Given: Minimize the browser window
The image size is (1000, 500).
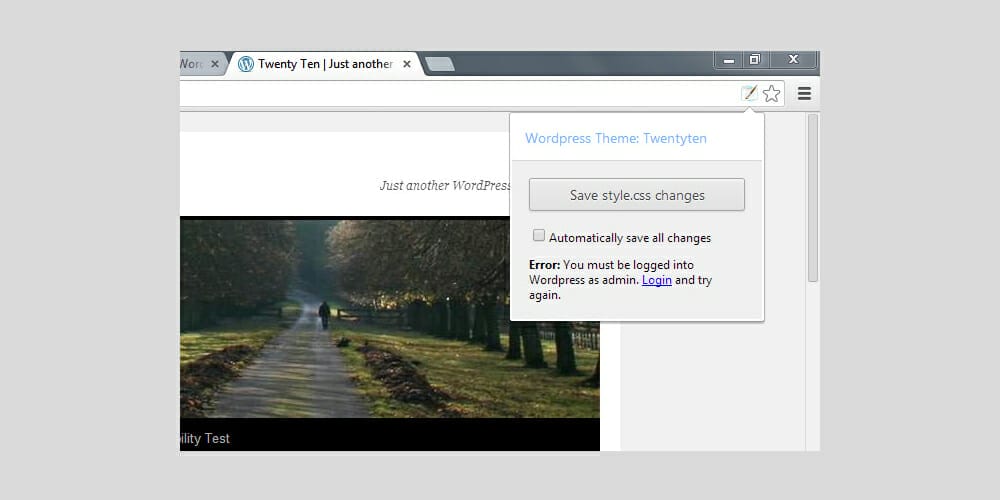Looking at the screenshot, I should [x=729, y=60].
